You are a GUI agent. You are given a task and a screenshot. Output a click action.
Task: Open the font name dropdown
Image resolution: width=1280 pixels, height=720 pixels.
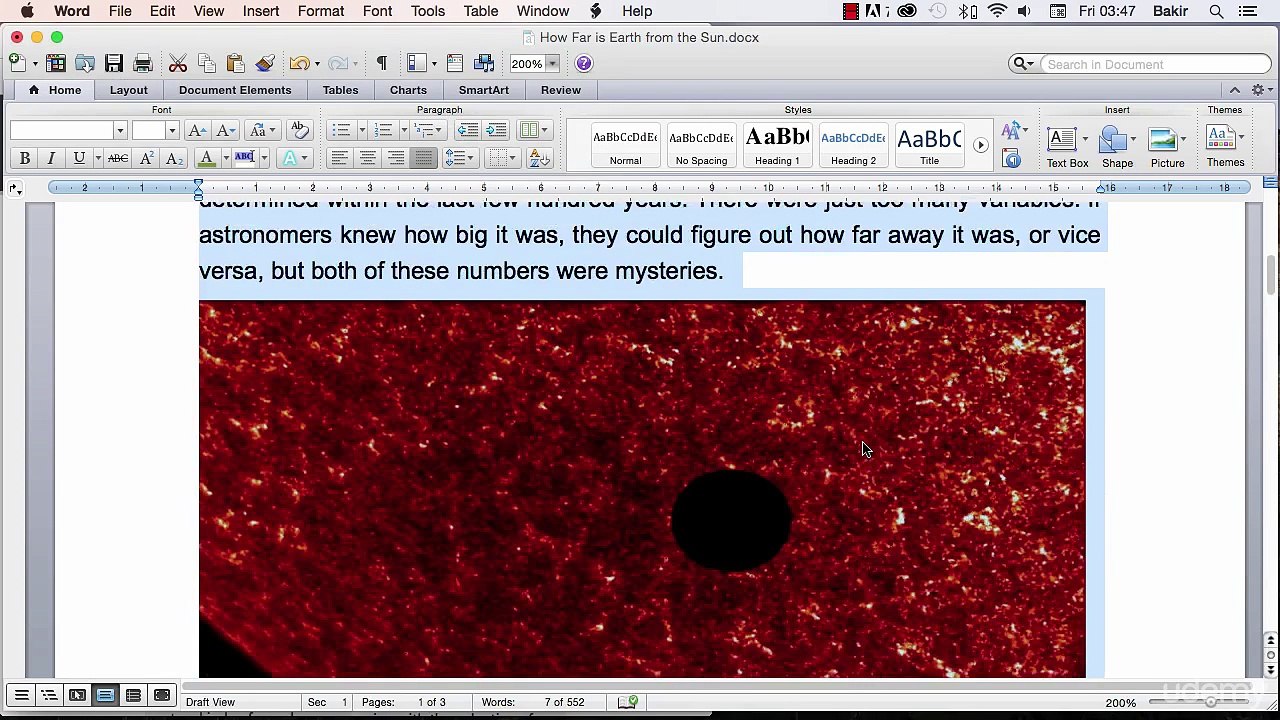coord(119,131)
